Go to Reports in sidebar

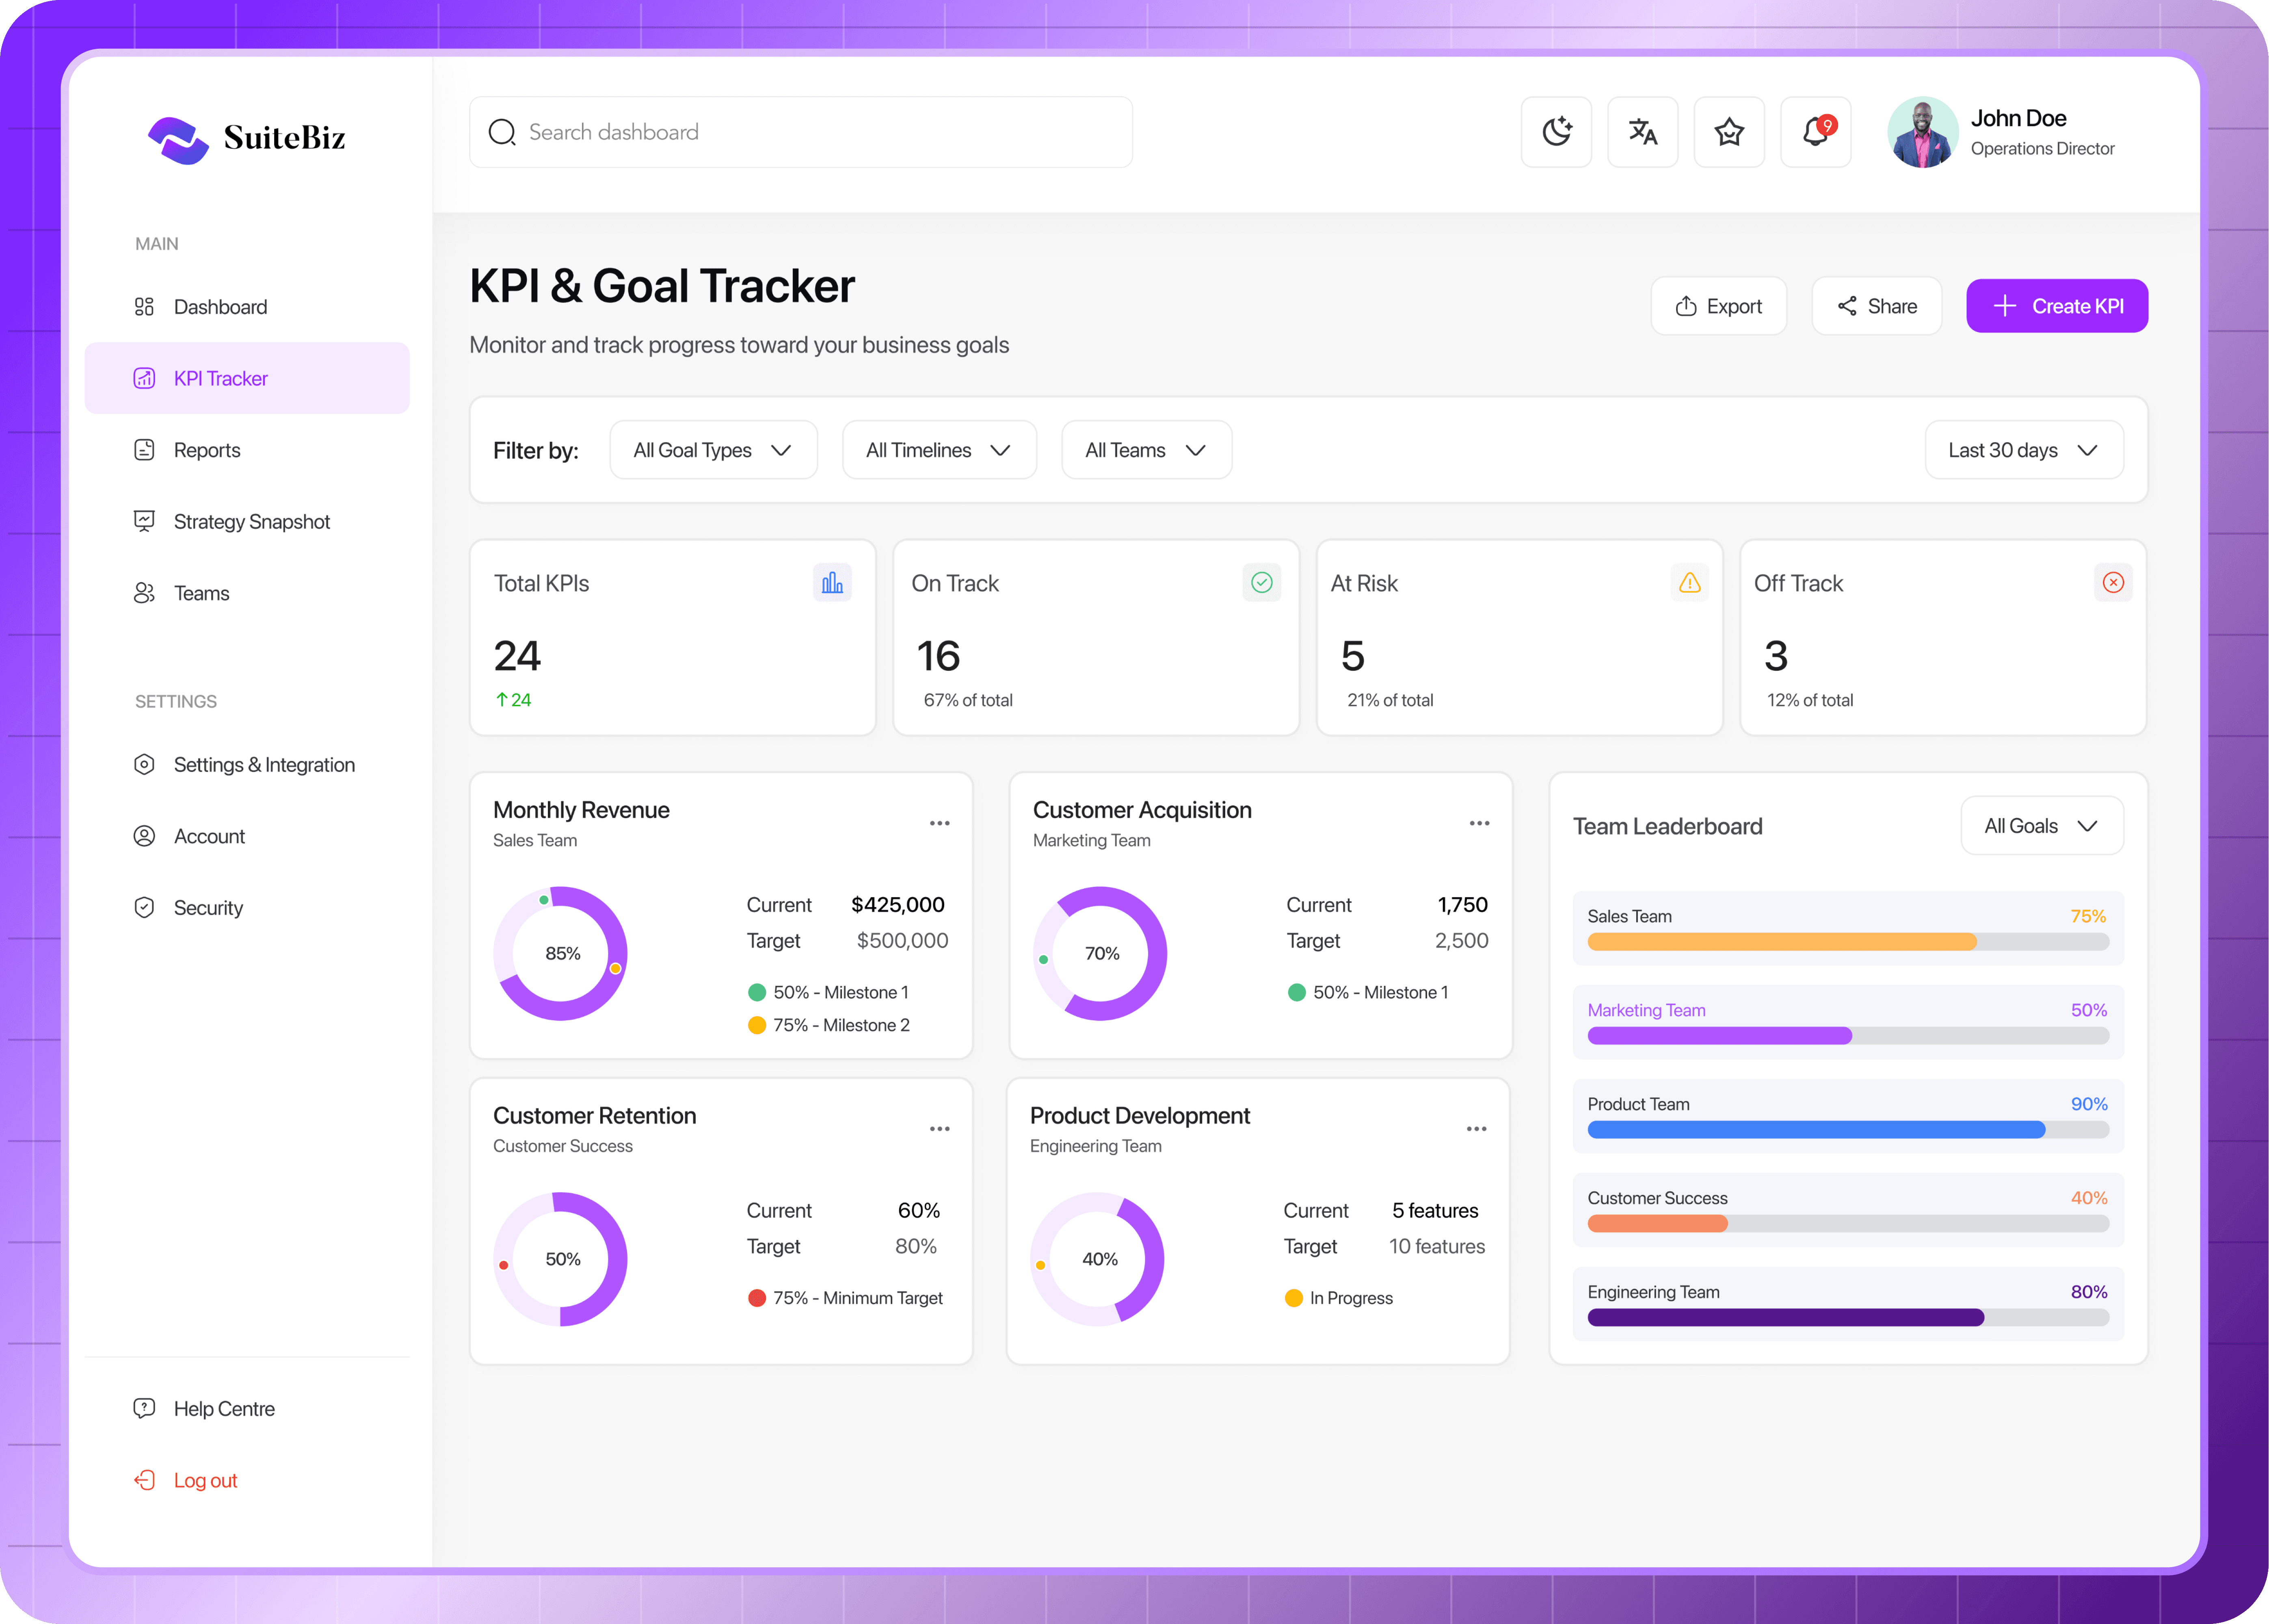click(207, 450)
